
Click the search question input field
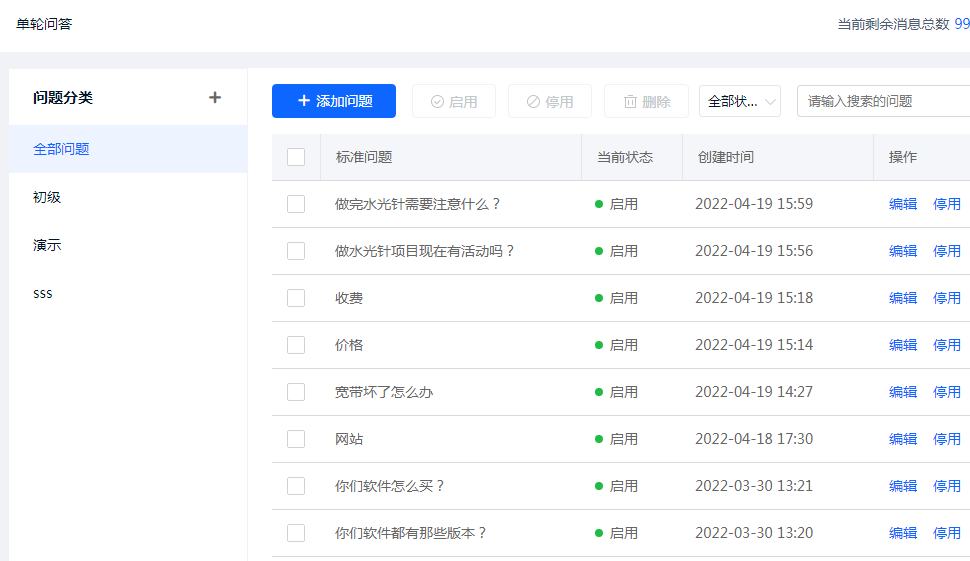[x=880, y=101]
